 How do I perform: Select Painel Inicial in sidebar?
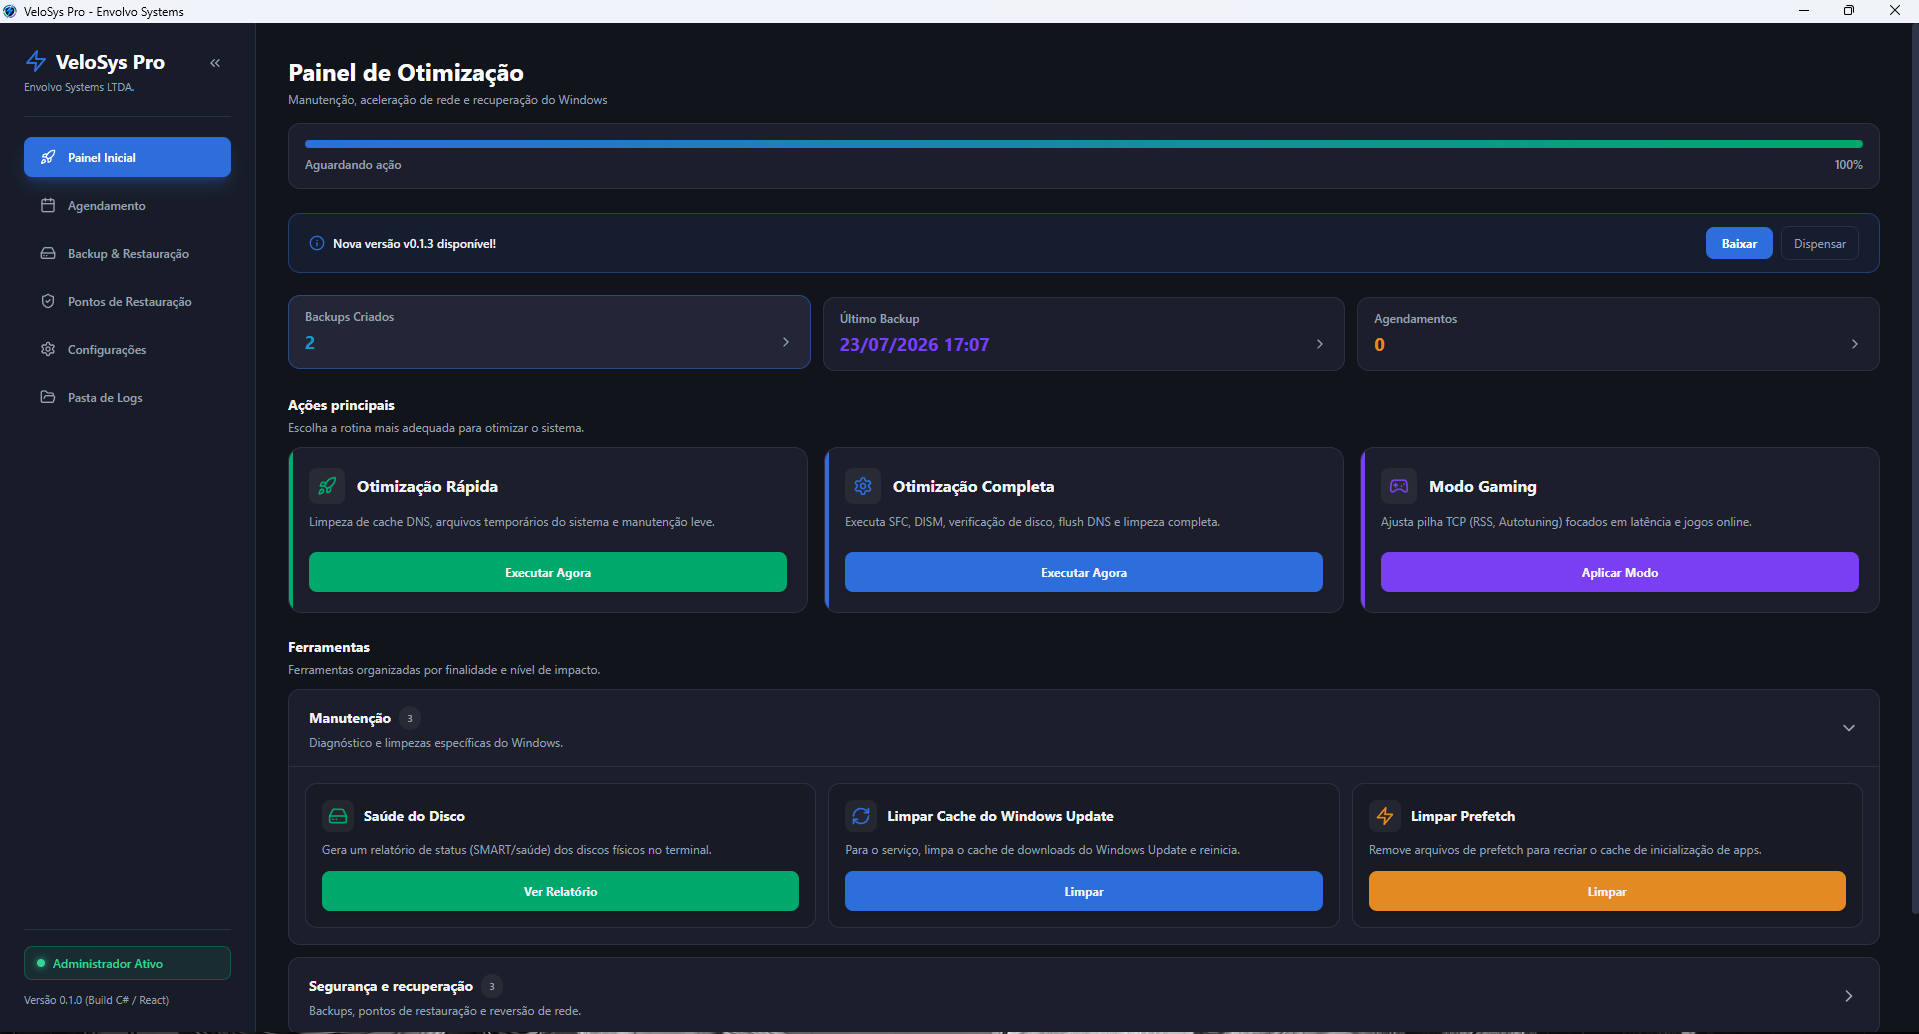tap(127, 157)
